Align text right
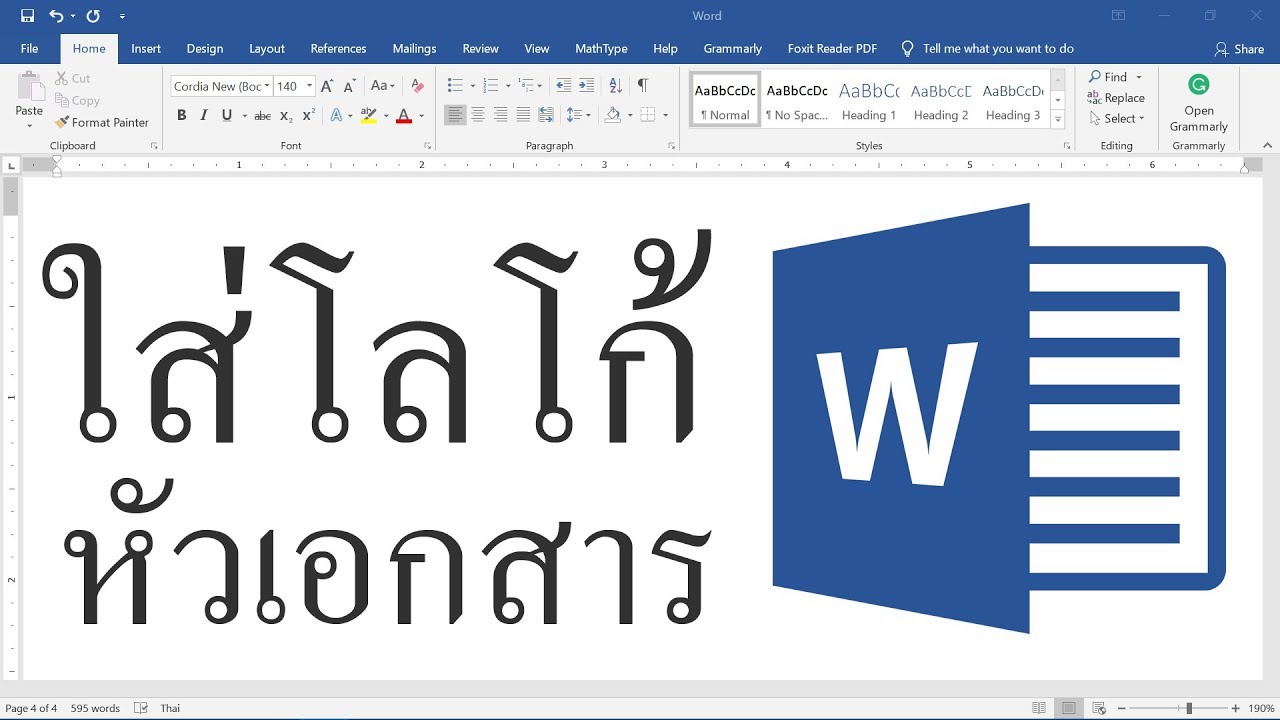Image resolution: width=1280 pixels, height=720 pixels. [500, 116]
